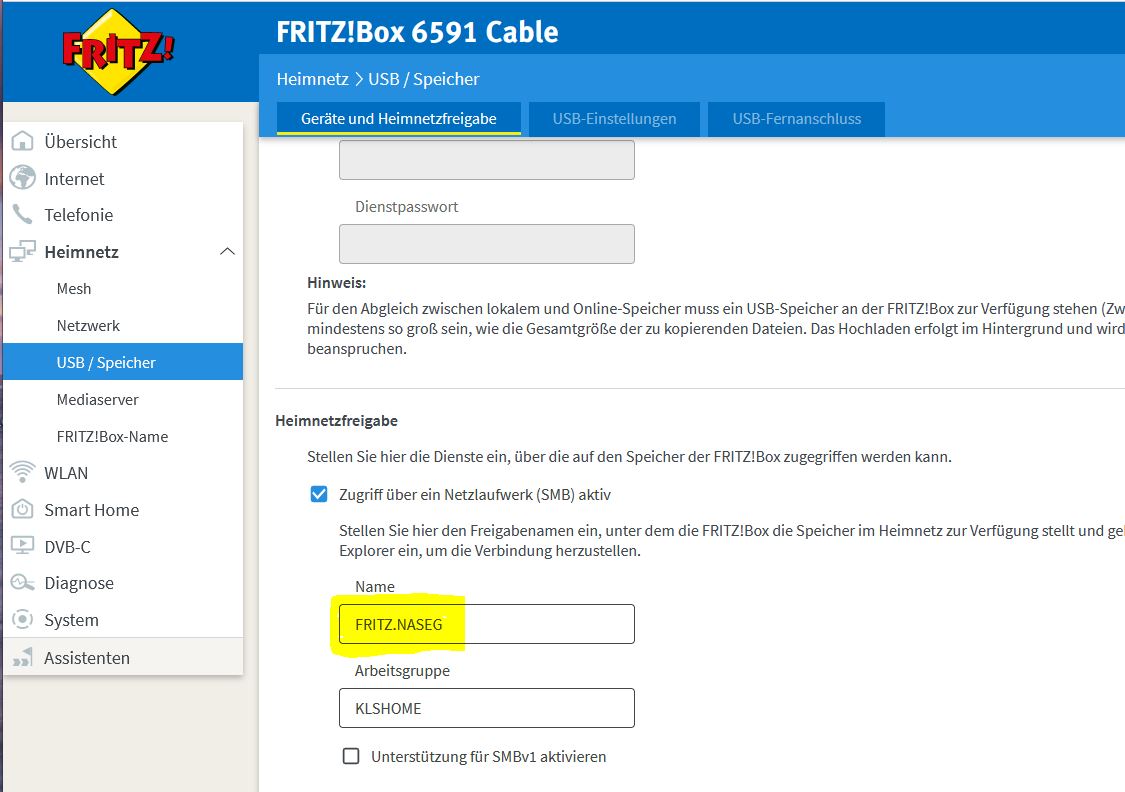Image resolution: width=1125 pixels, height=792 pixels.
Task: Click the WLAN wifi signal icon
Action: pyautogui.click(x=22, y=472)
